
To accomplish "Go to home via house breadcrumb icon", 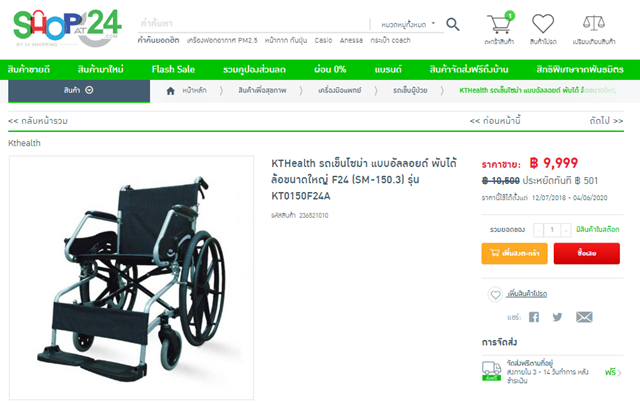I will (x=171, y=91).
